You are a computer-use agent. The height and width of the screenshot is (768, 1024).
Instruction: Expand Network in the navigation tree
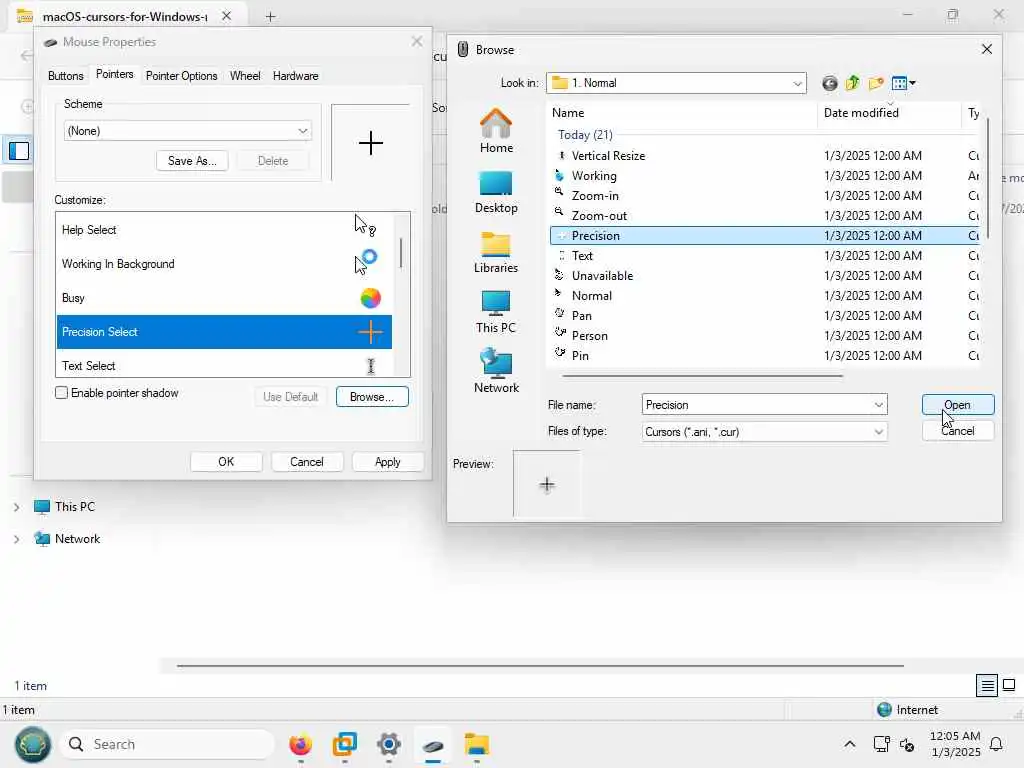(16, 539)
